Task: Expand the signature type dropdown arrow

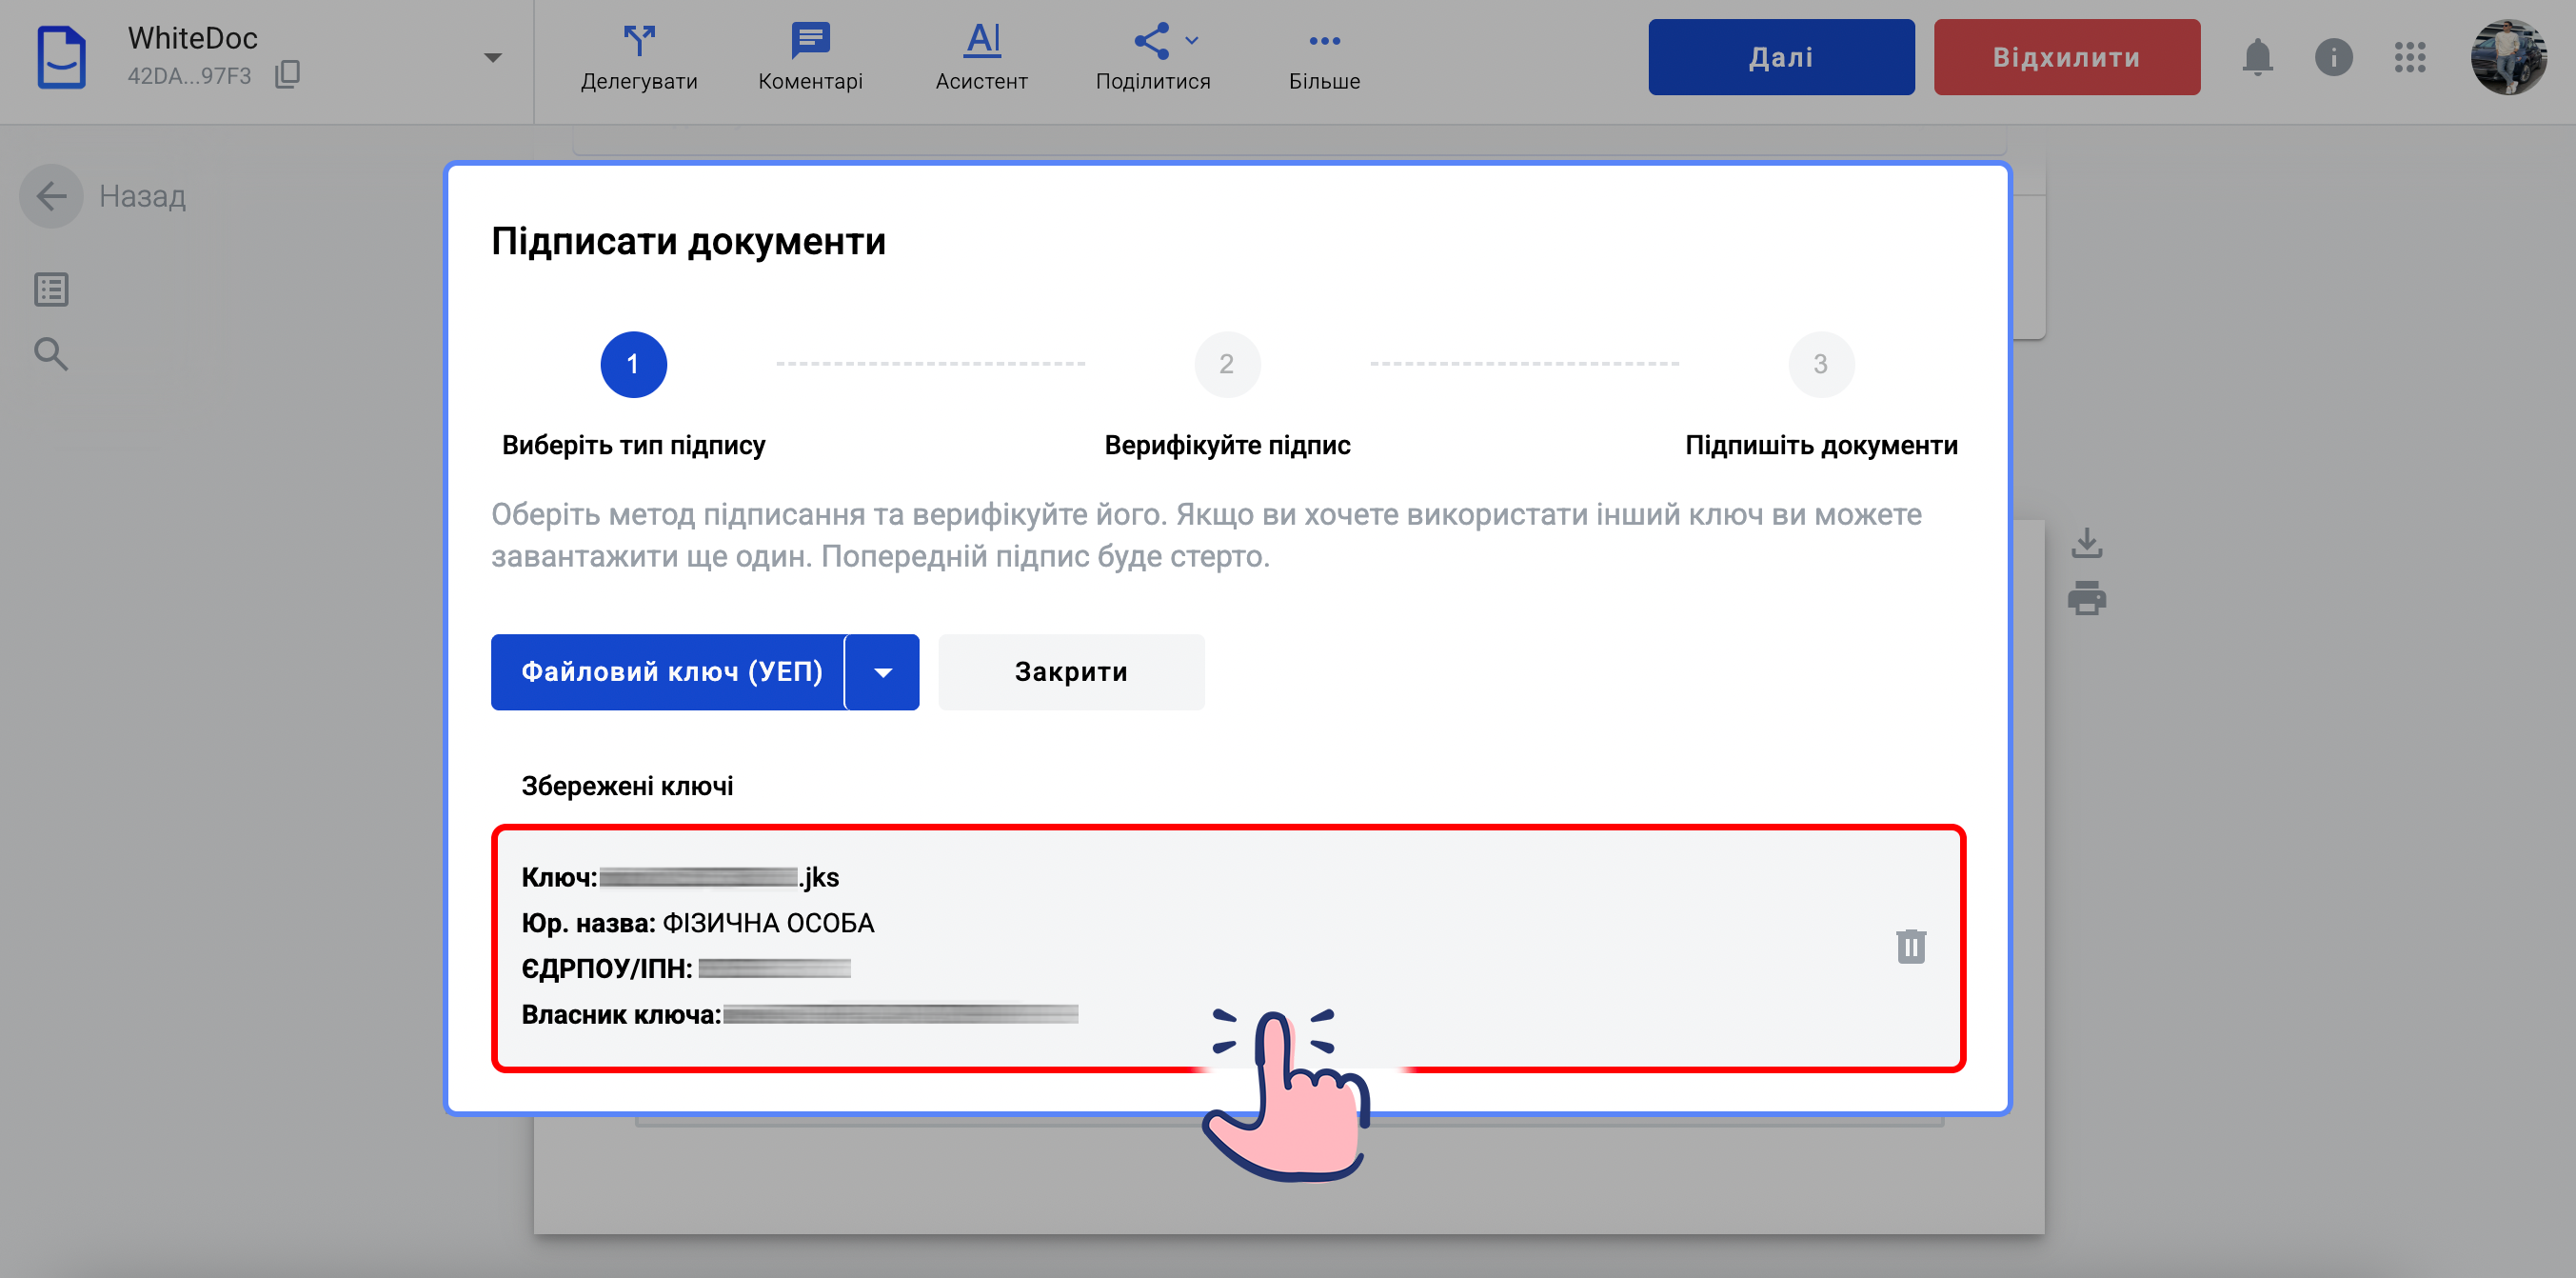Action: 883,672
